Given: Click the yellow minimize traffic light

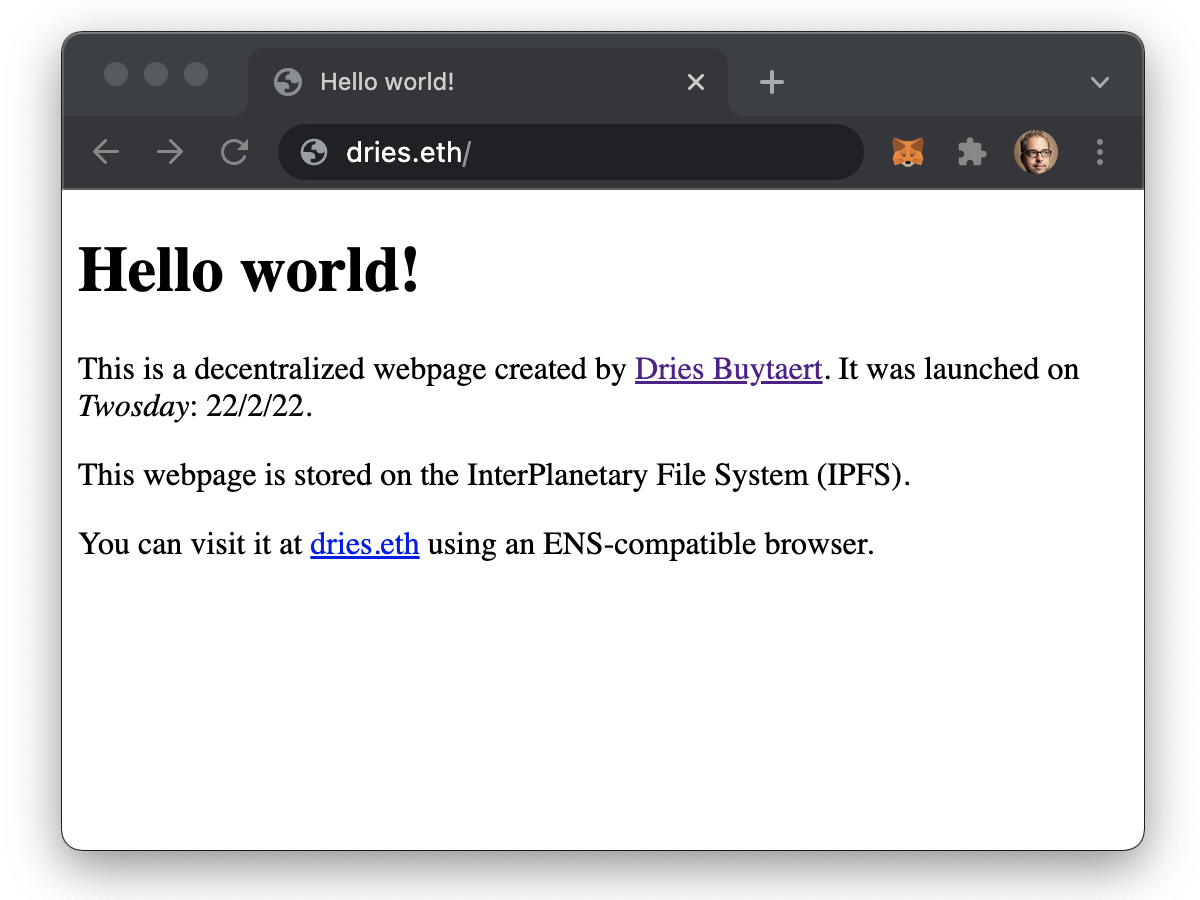Looking at the screenshot, I should click(x=156, y=73).
